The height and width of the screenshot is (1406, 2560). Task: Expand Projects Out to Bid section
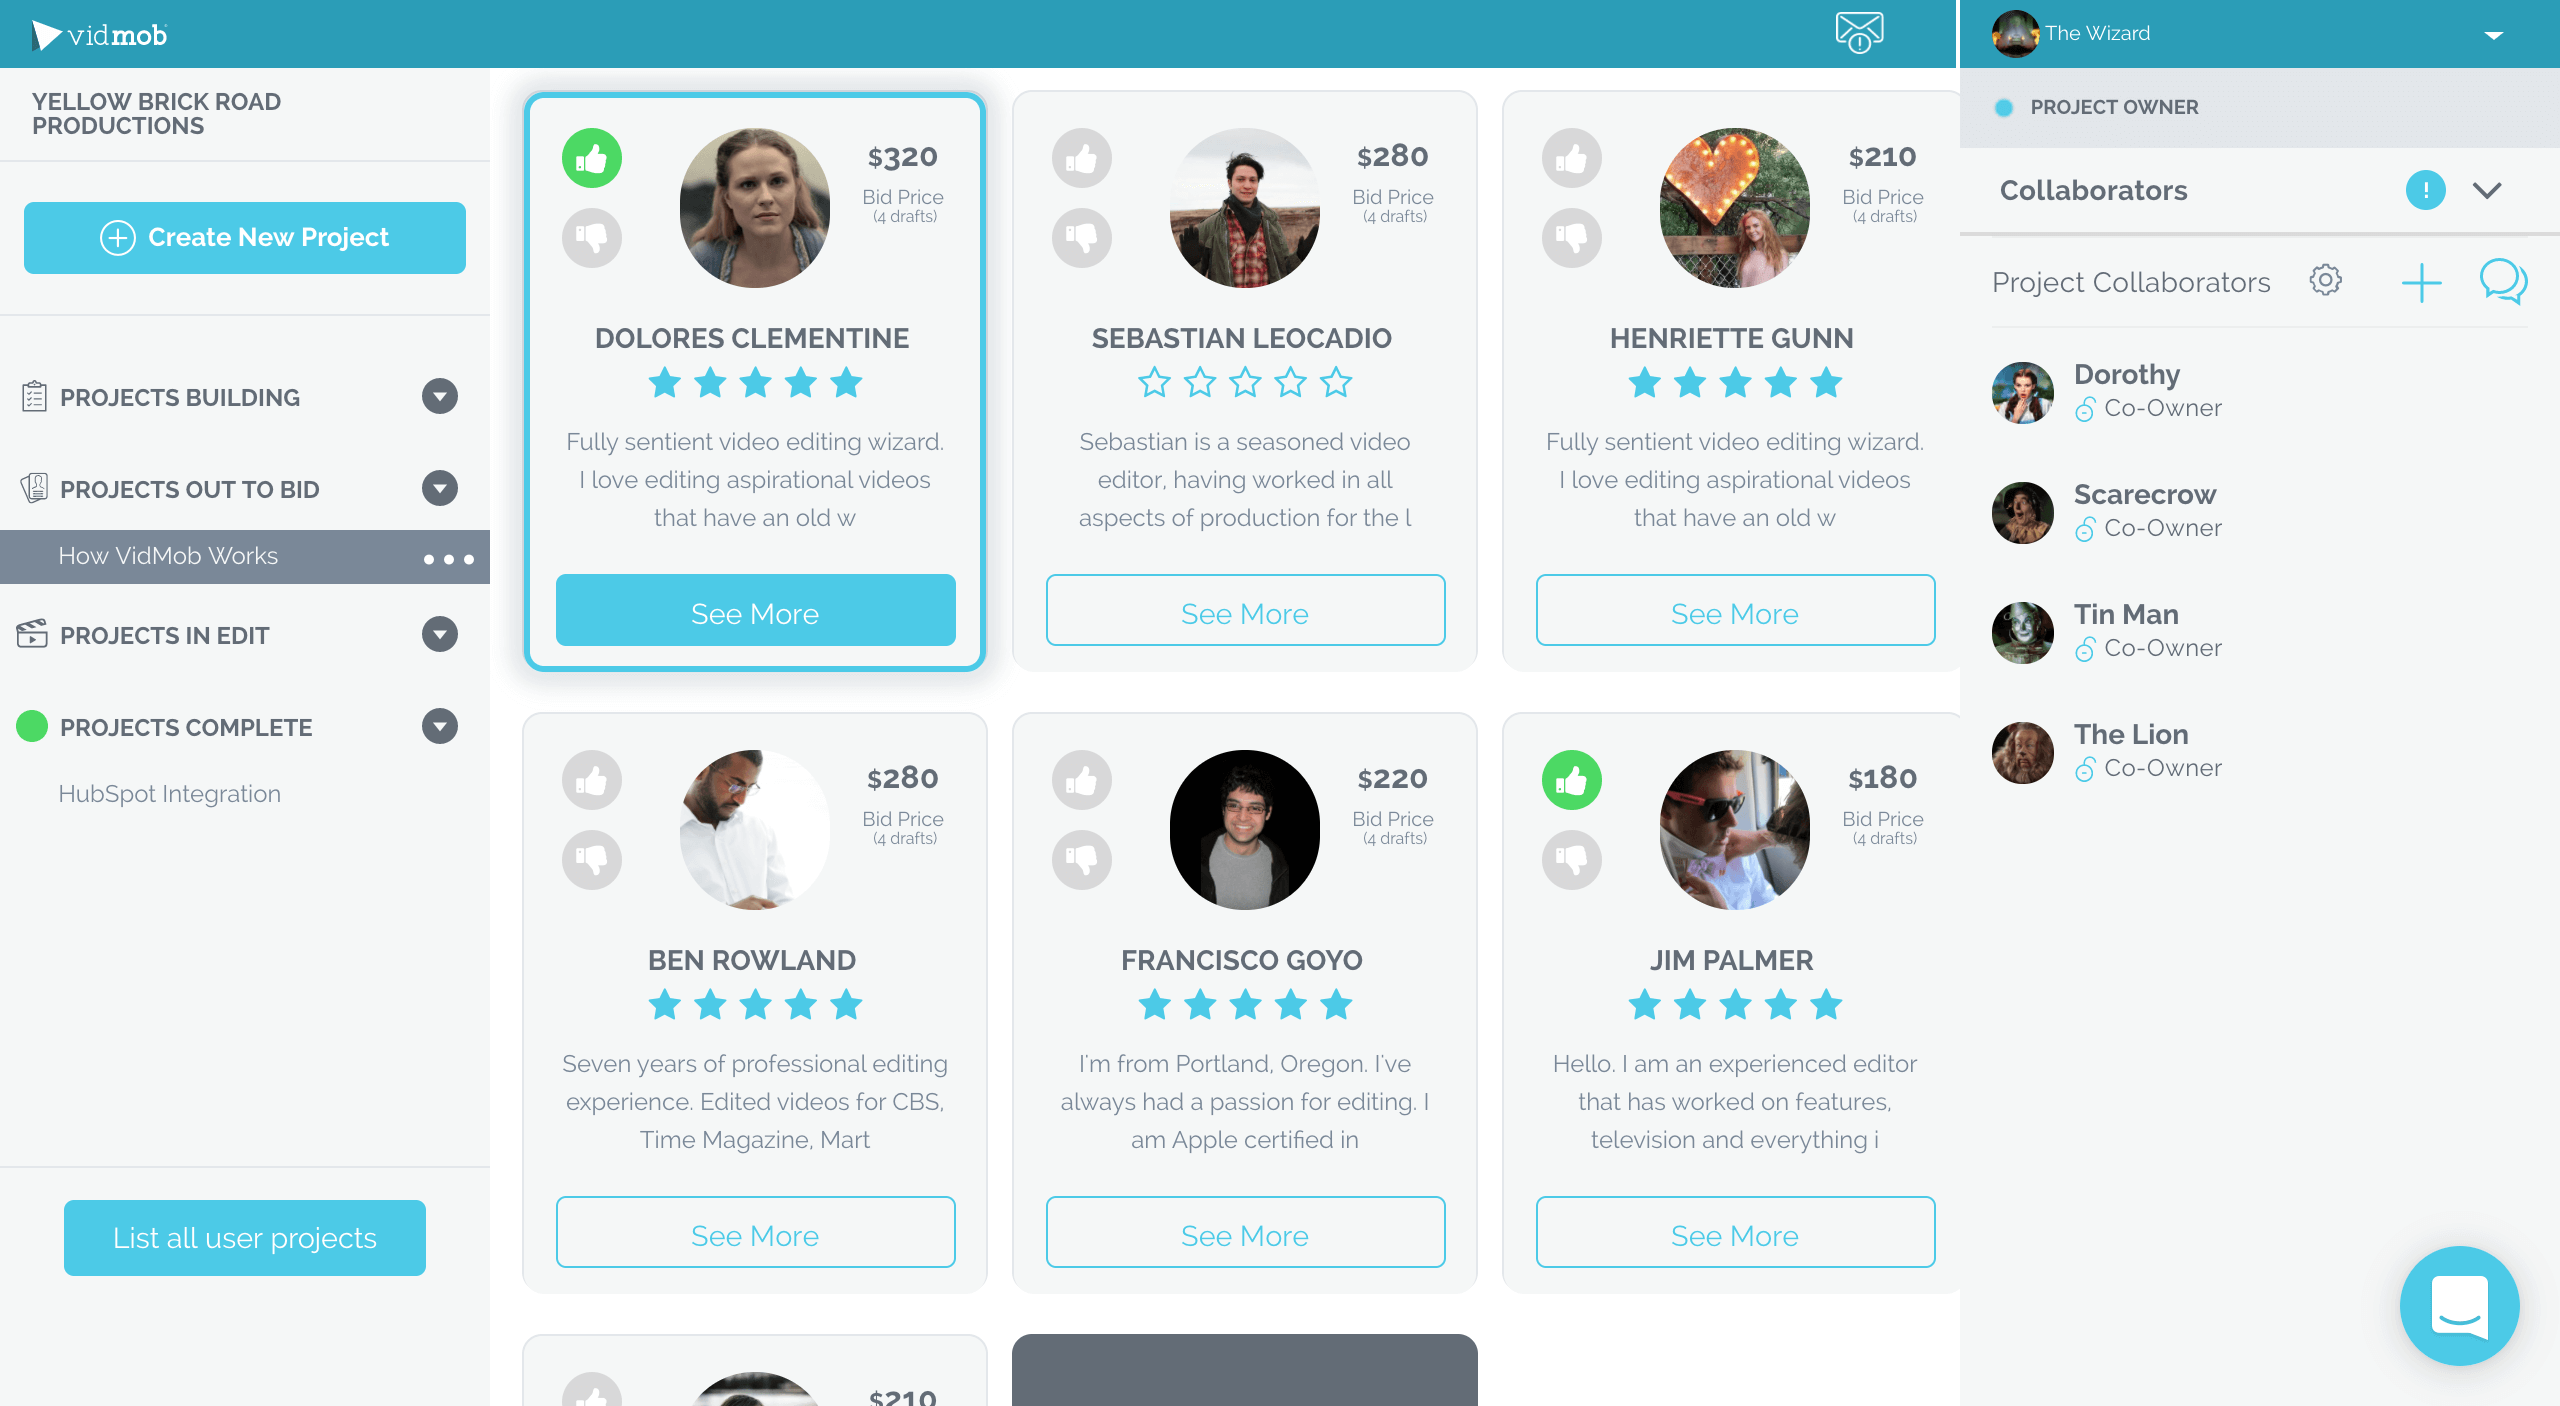click(440, 488)
